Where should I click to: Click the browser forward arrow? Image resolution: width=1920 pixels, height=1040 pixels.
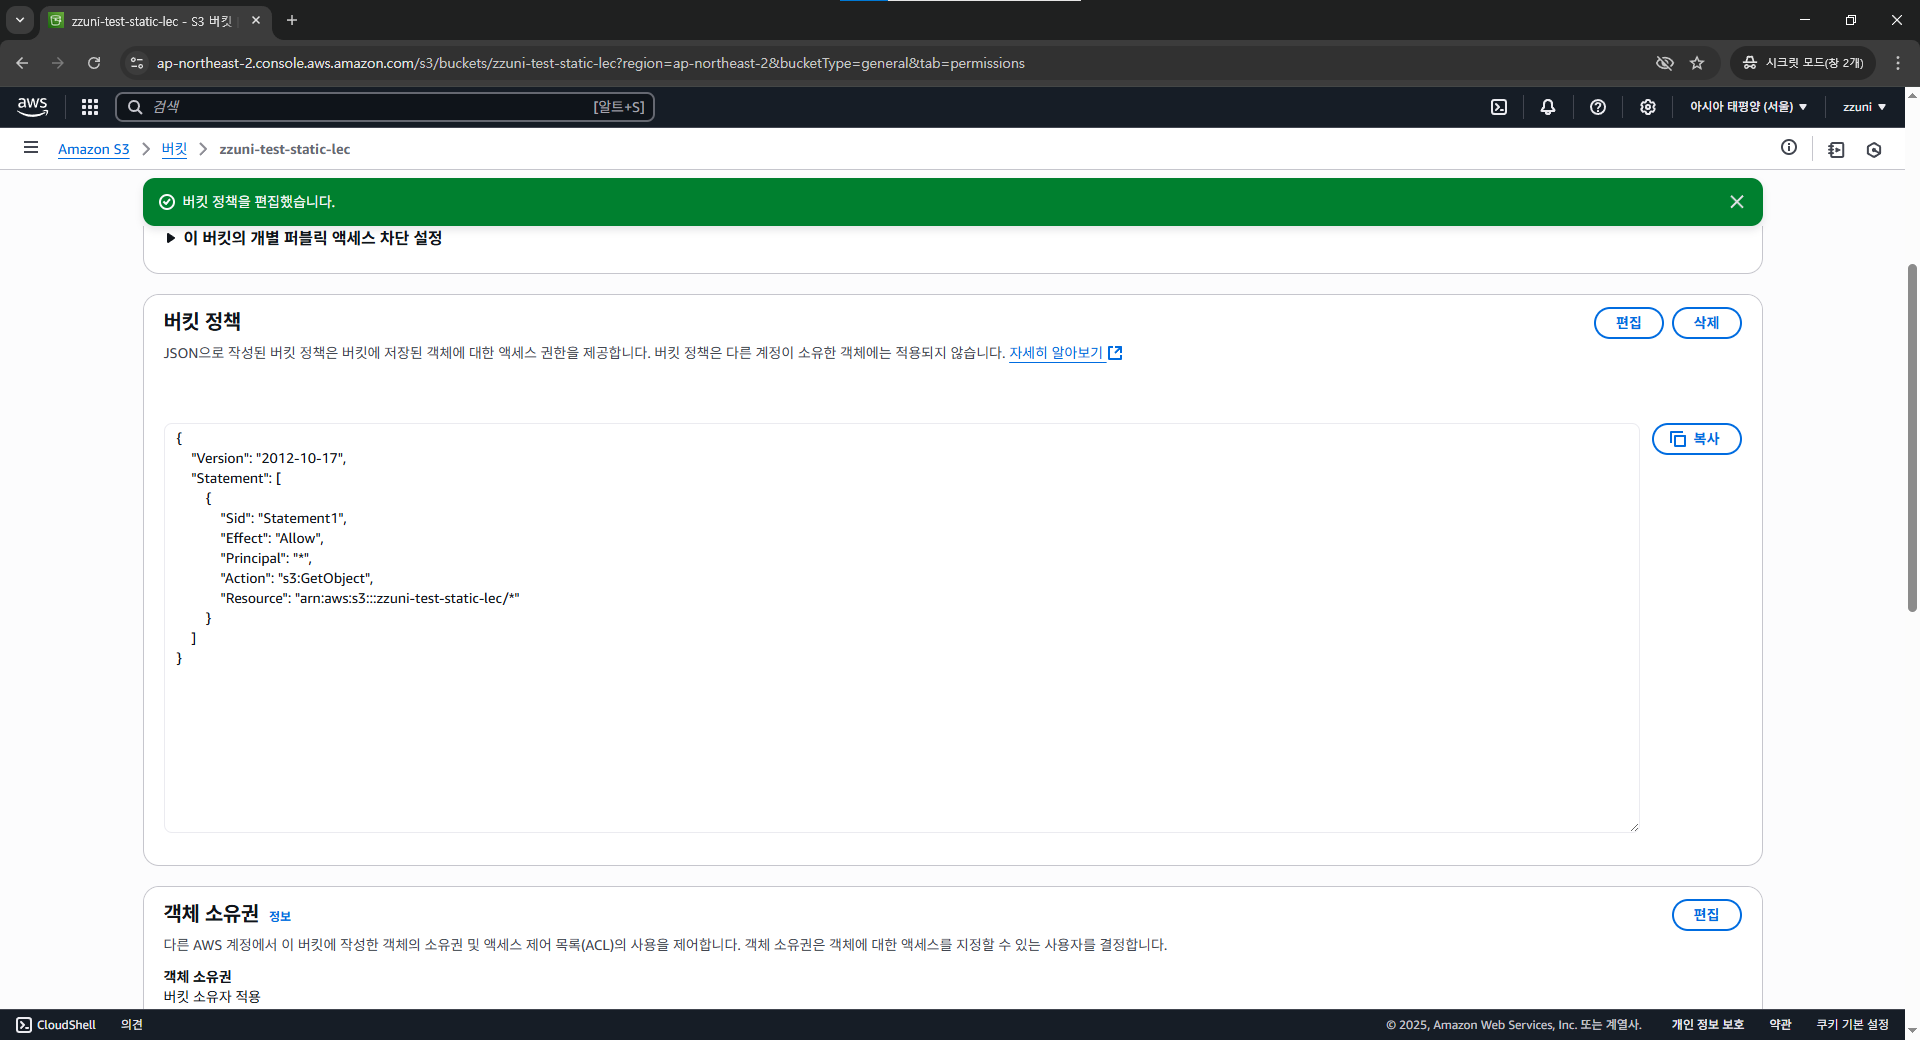coord(58,63)
